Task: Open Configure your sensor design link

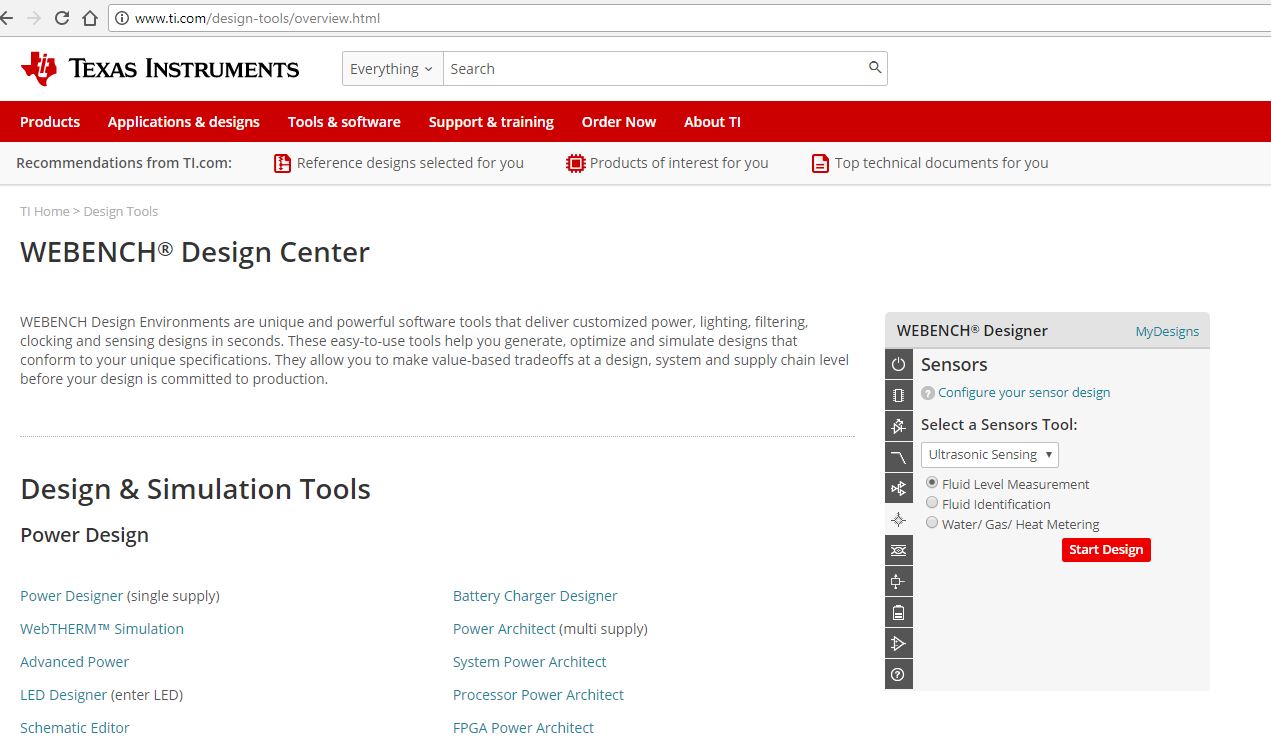Action: click(x=1024, y=393)
